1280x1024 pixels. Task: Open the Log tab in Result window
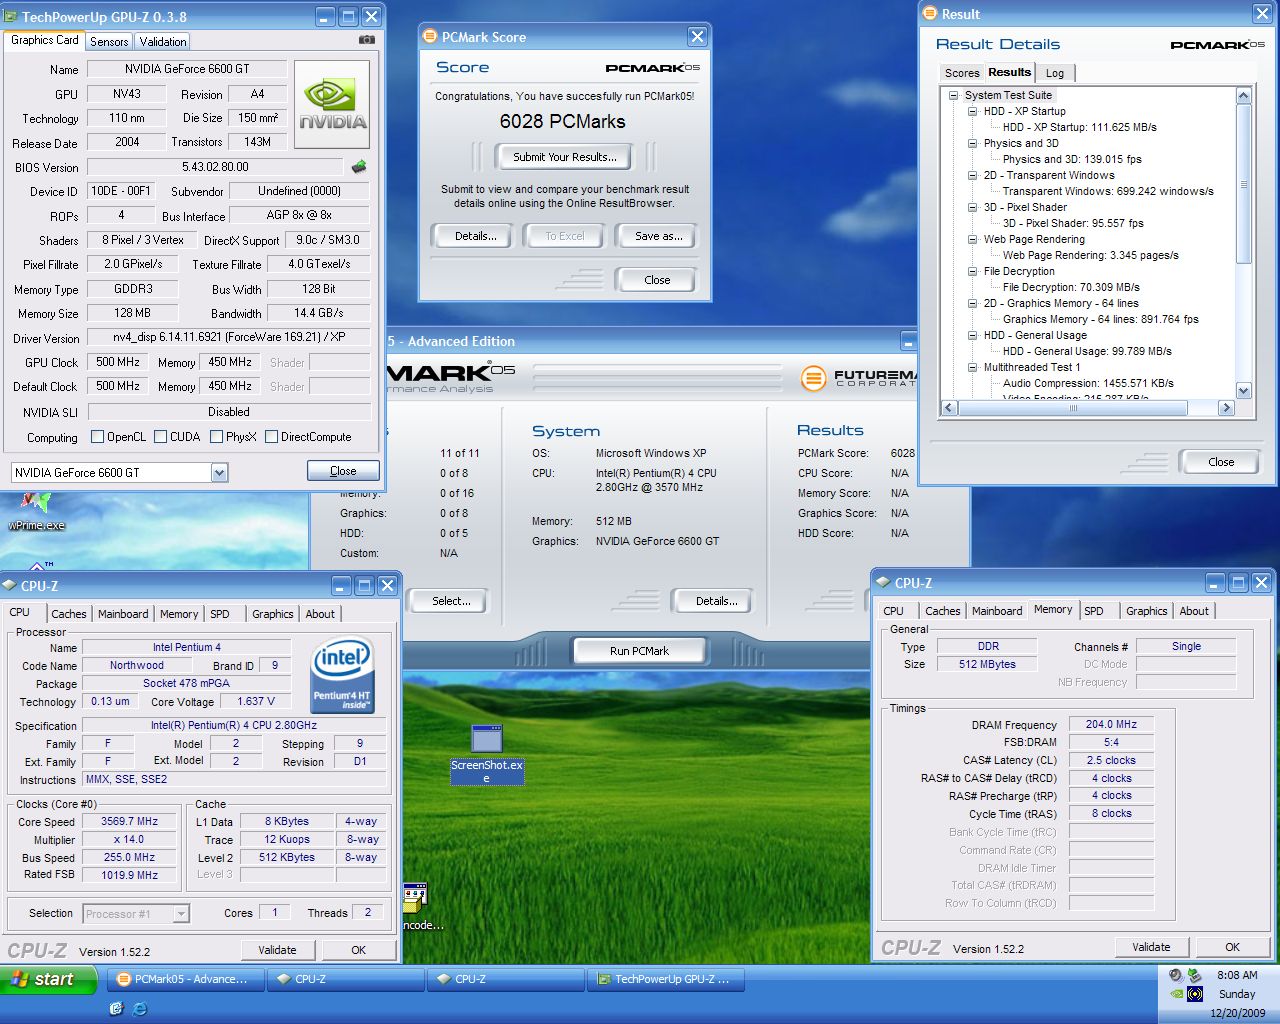pos(1055,73)
